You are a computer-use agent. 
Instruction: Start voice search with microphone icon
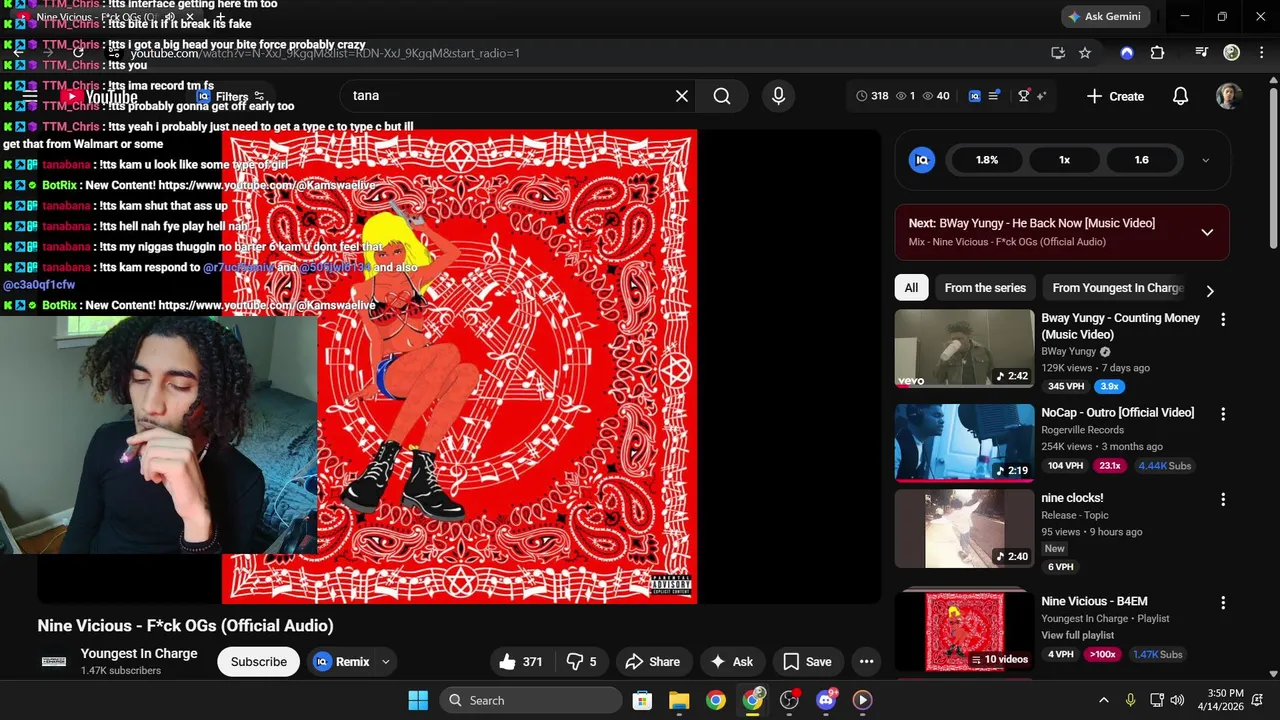[778, 96]
